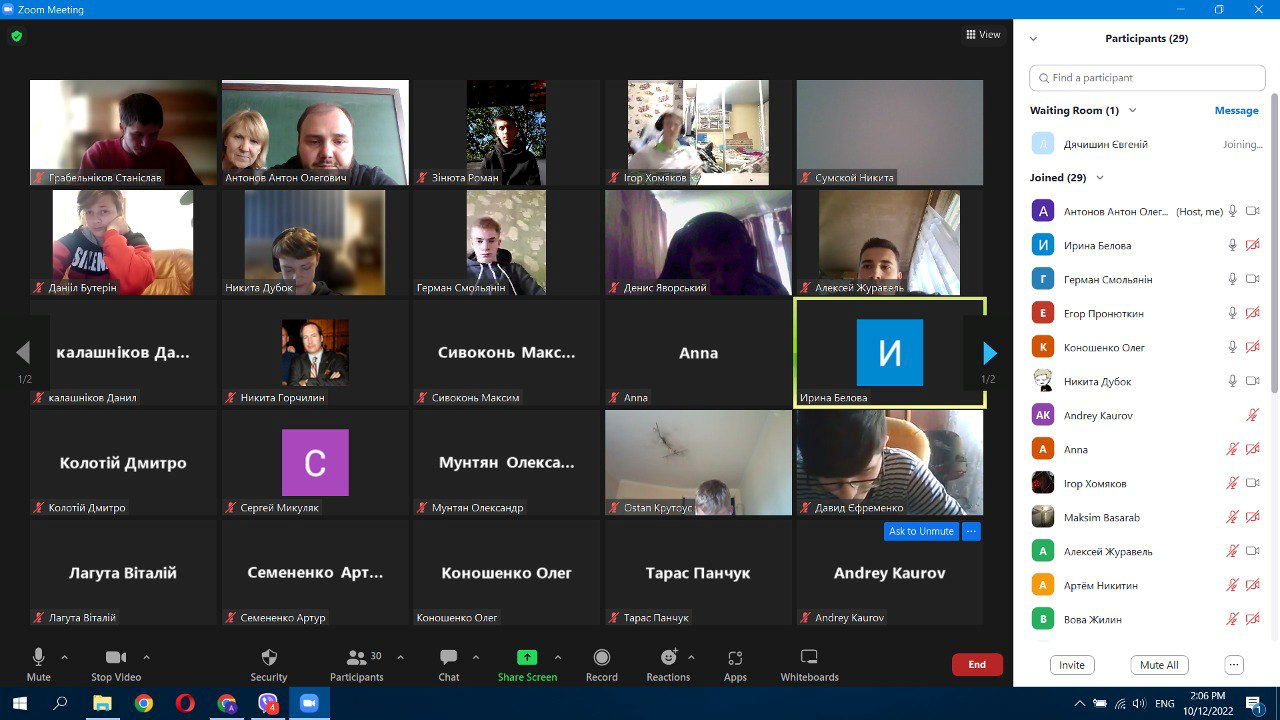Open the arrow menu beside Participants in the toolbar

[x=400, y=657]
